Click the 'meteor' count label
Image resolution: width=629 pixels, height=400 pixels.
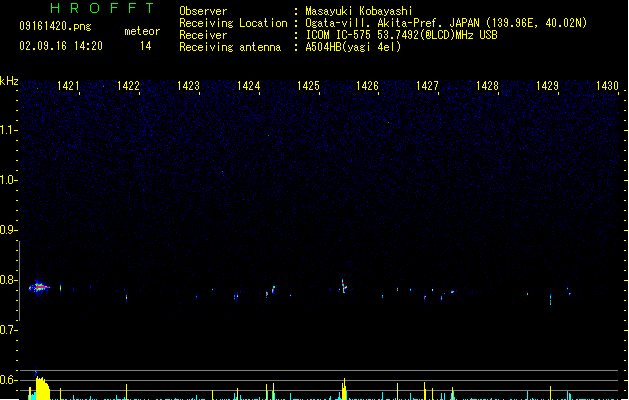coord(142,31)
